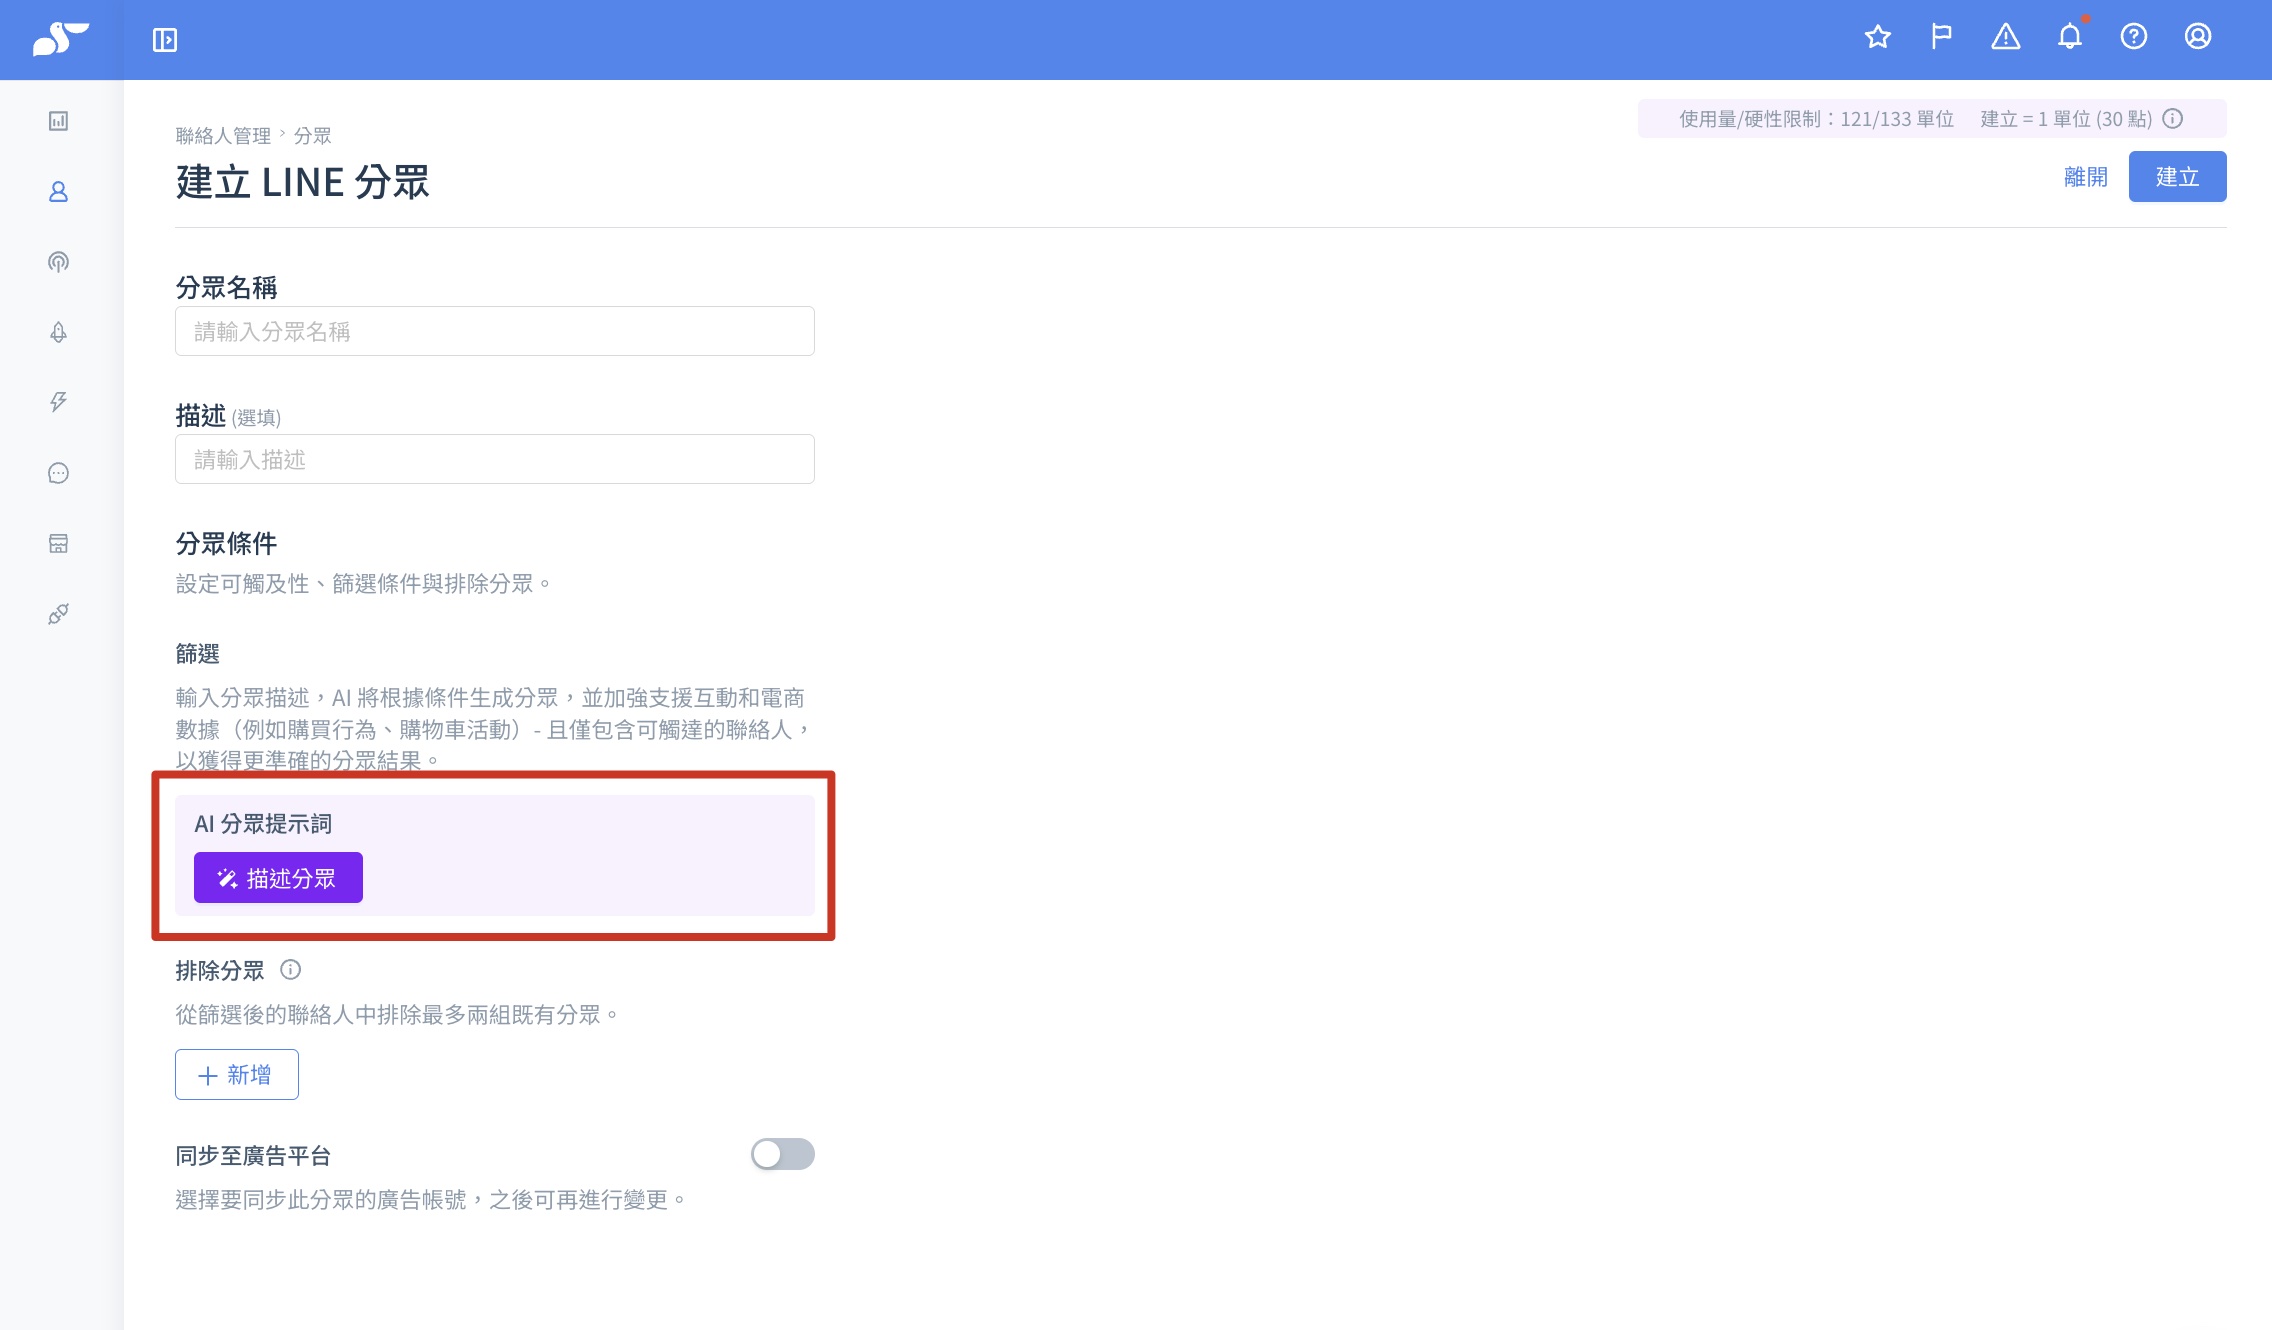Click the 使用量/硬性限制 usage text
The image size is (2272, 1330).
[x=1816, y=119]
